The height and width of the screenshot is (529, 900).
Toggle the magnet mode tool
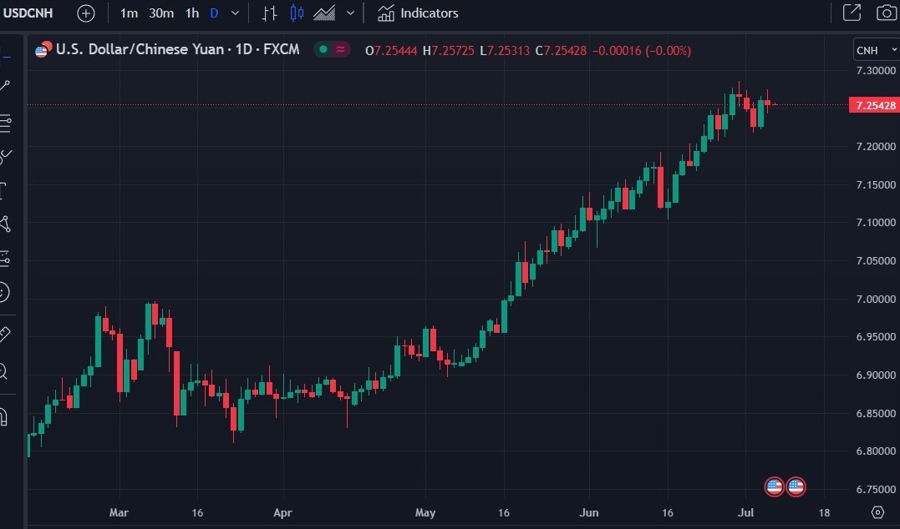pos(4,417)
